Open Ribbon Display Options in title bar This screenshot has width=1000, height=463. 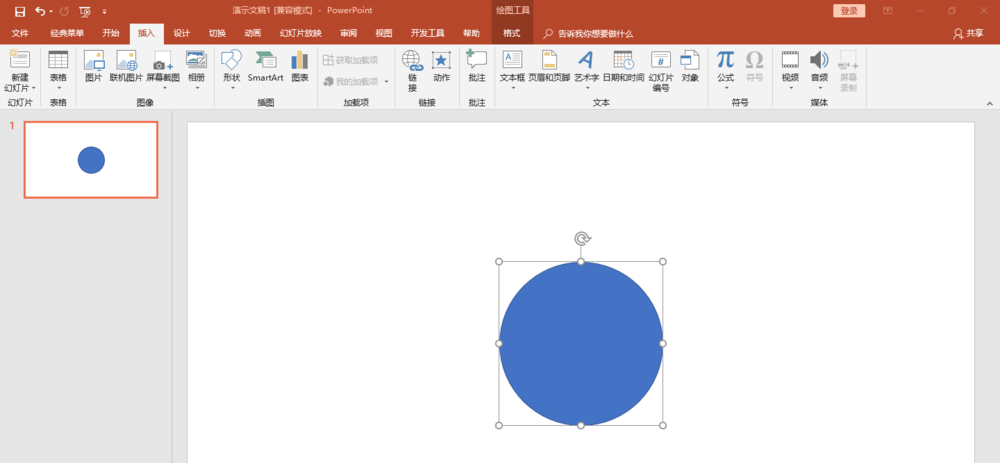tap(888, 11)
